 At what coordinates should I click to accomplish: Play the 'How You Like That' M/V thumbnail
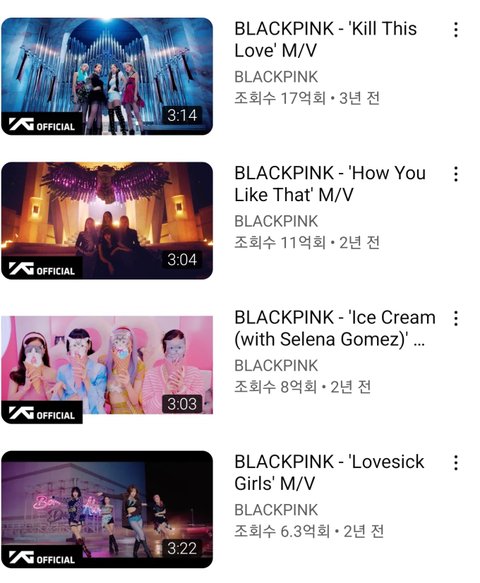point(107,220)
